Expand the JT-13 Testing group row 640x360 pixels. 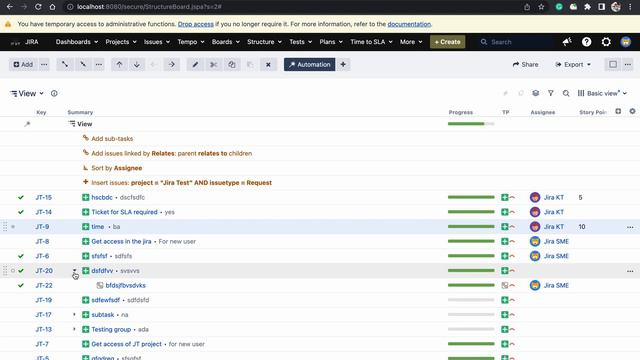point(74,329)
